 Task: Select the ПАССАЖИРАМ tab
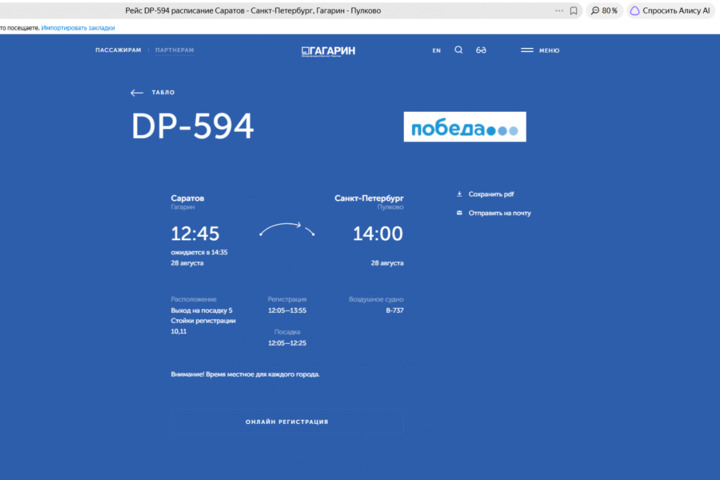tap(118, 50)
